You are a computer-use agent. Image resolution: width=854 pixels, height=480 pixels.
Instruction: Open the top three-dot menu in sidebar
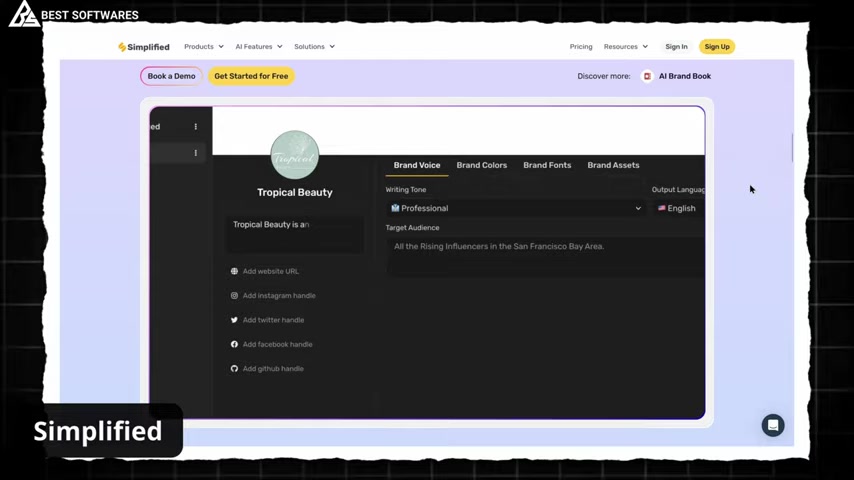tap(196, 126)
